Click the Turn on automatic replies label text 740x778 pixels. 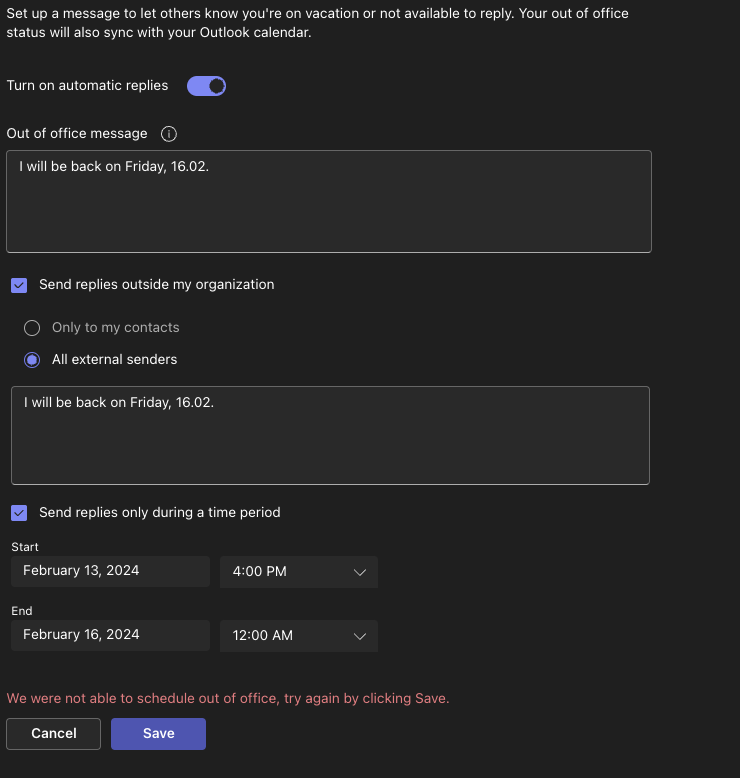(87, 85)
